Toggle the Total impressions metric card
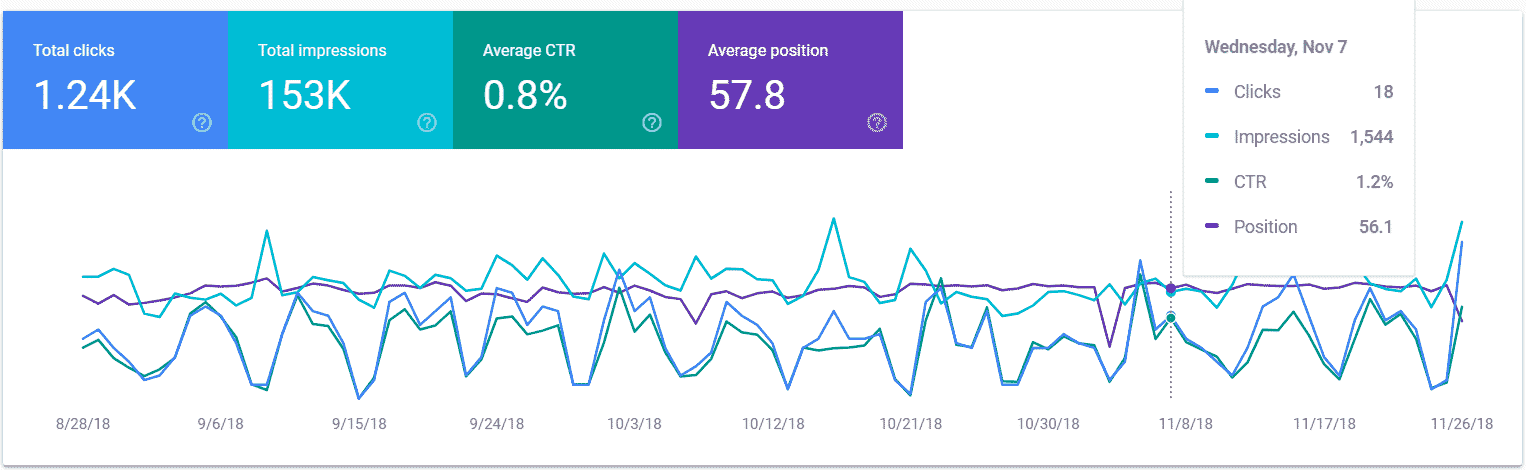Screen dimensions: 1526x470 [340, 80]
